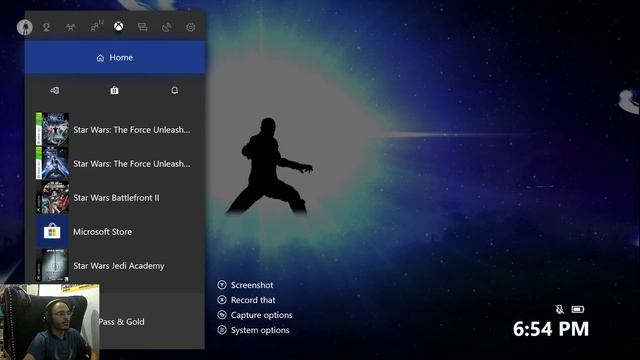Go to Home
This screenshot has width=640, height=360.
115,58
